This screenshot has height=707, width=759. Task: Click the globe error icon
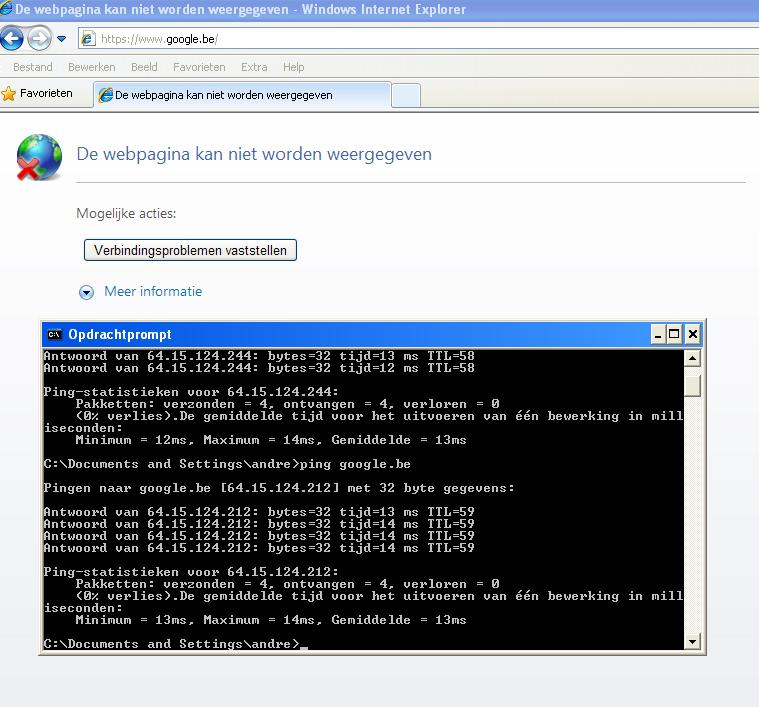point(39,157)
